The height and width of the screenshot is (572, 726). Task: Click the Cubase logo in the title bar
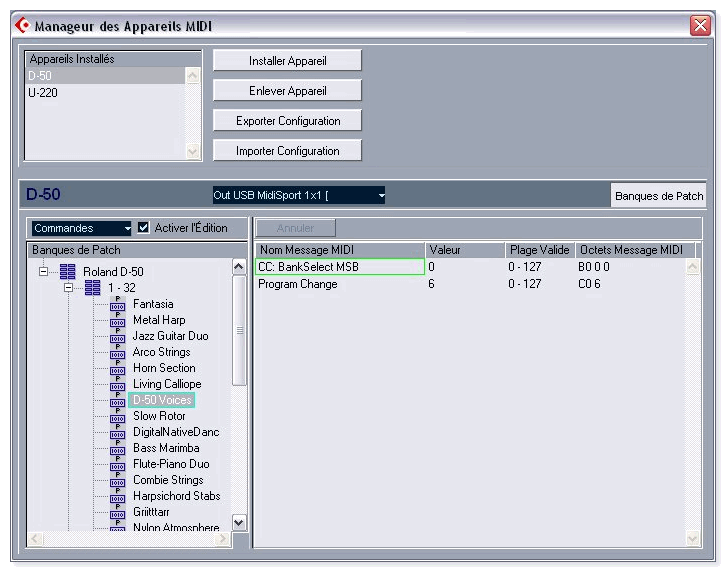point(22,25)
